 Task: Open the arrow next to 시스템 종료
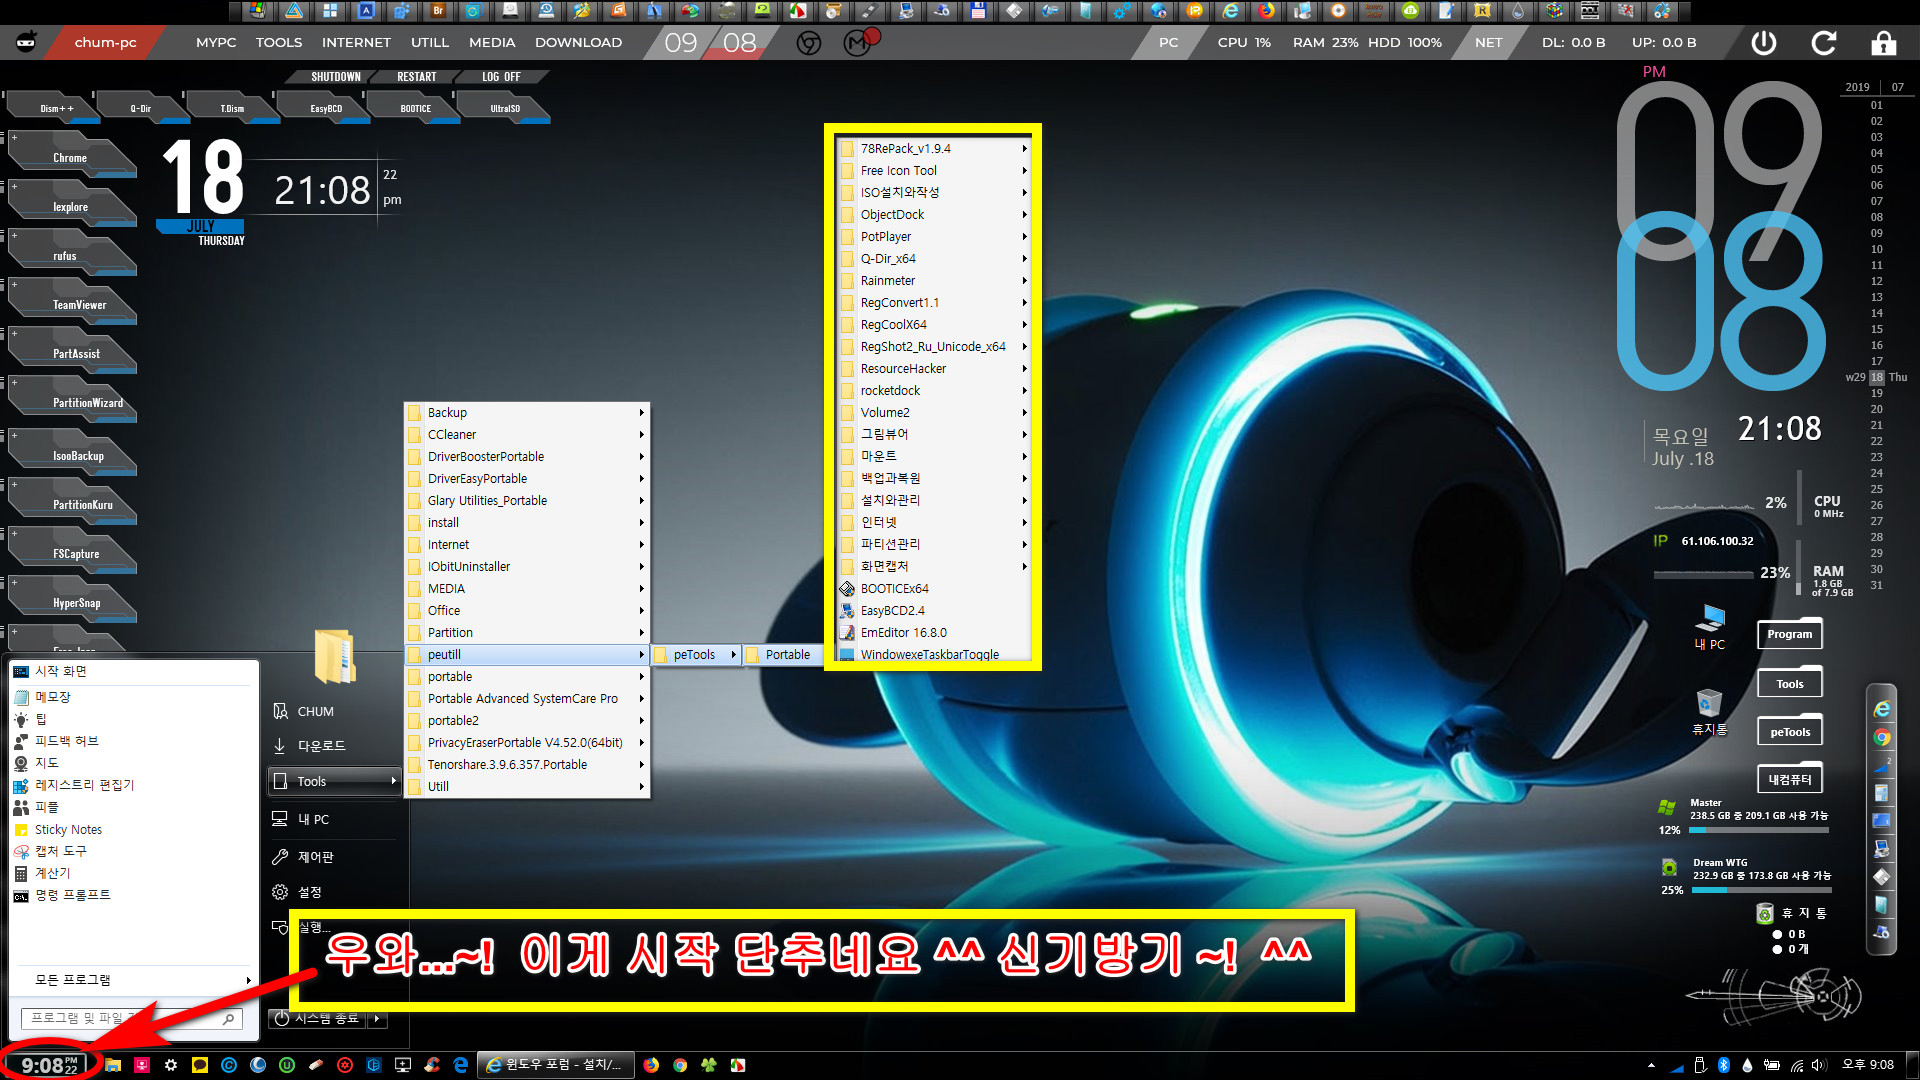[x=377, y=1019]
